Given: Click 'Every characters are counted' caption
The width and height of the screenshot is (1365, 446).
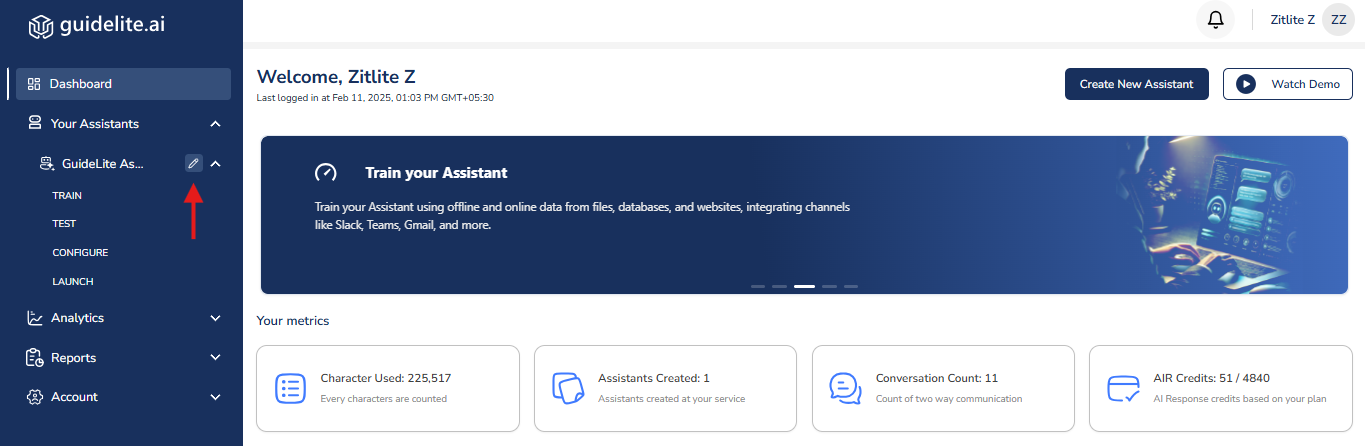Looking at the screenshot, I should pos(384,399).
